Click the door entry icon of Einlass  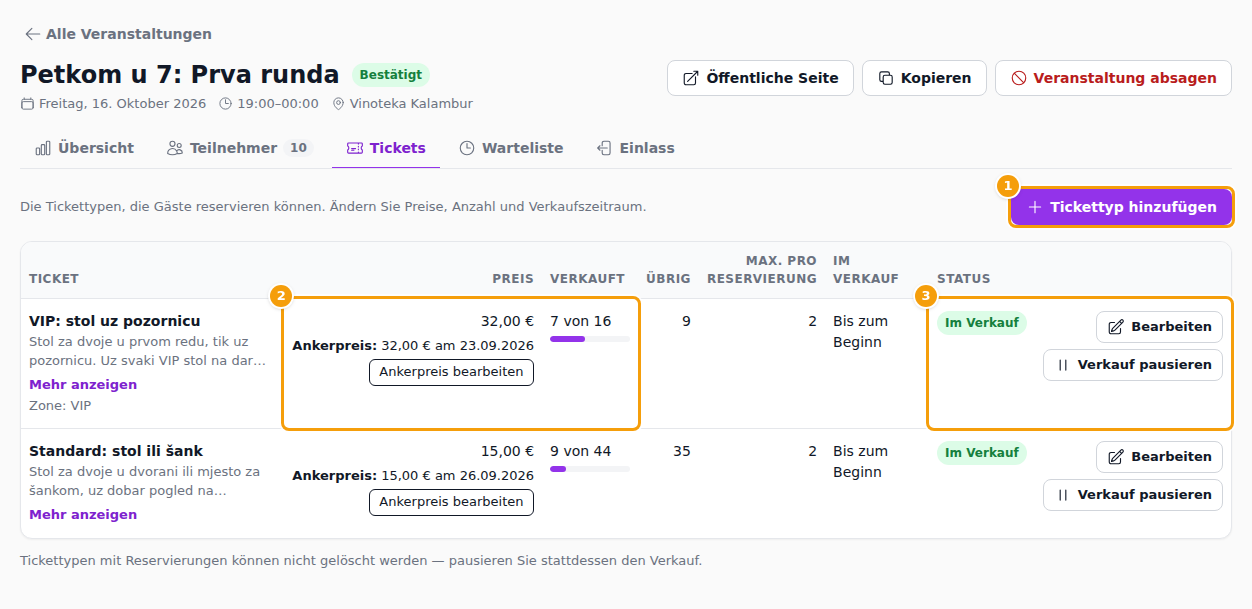604,148
